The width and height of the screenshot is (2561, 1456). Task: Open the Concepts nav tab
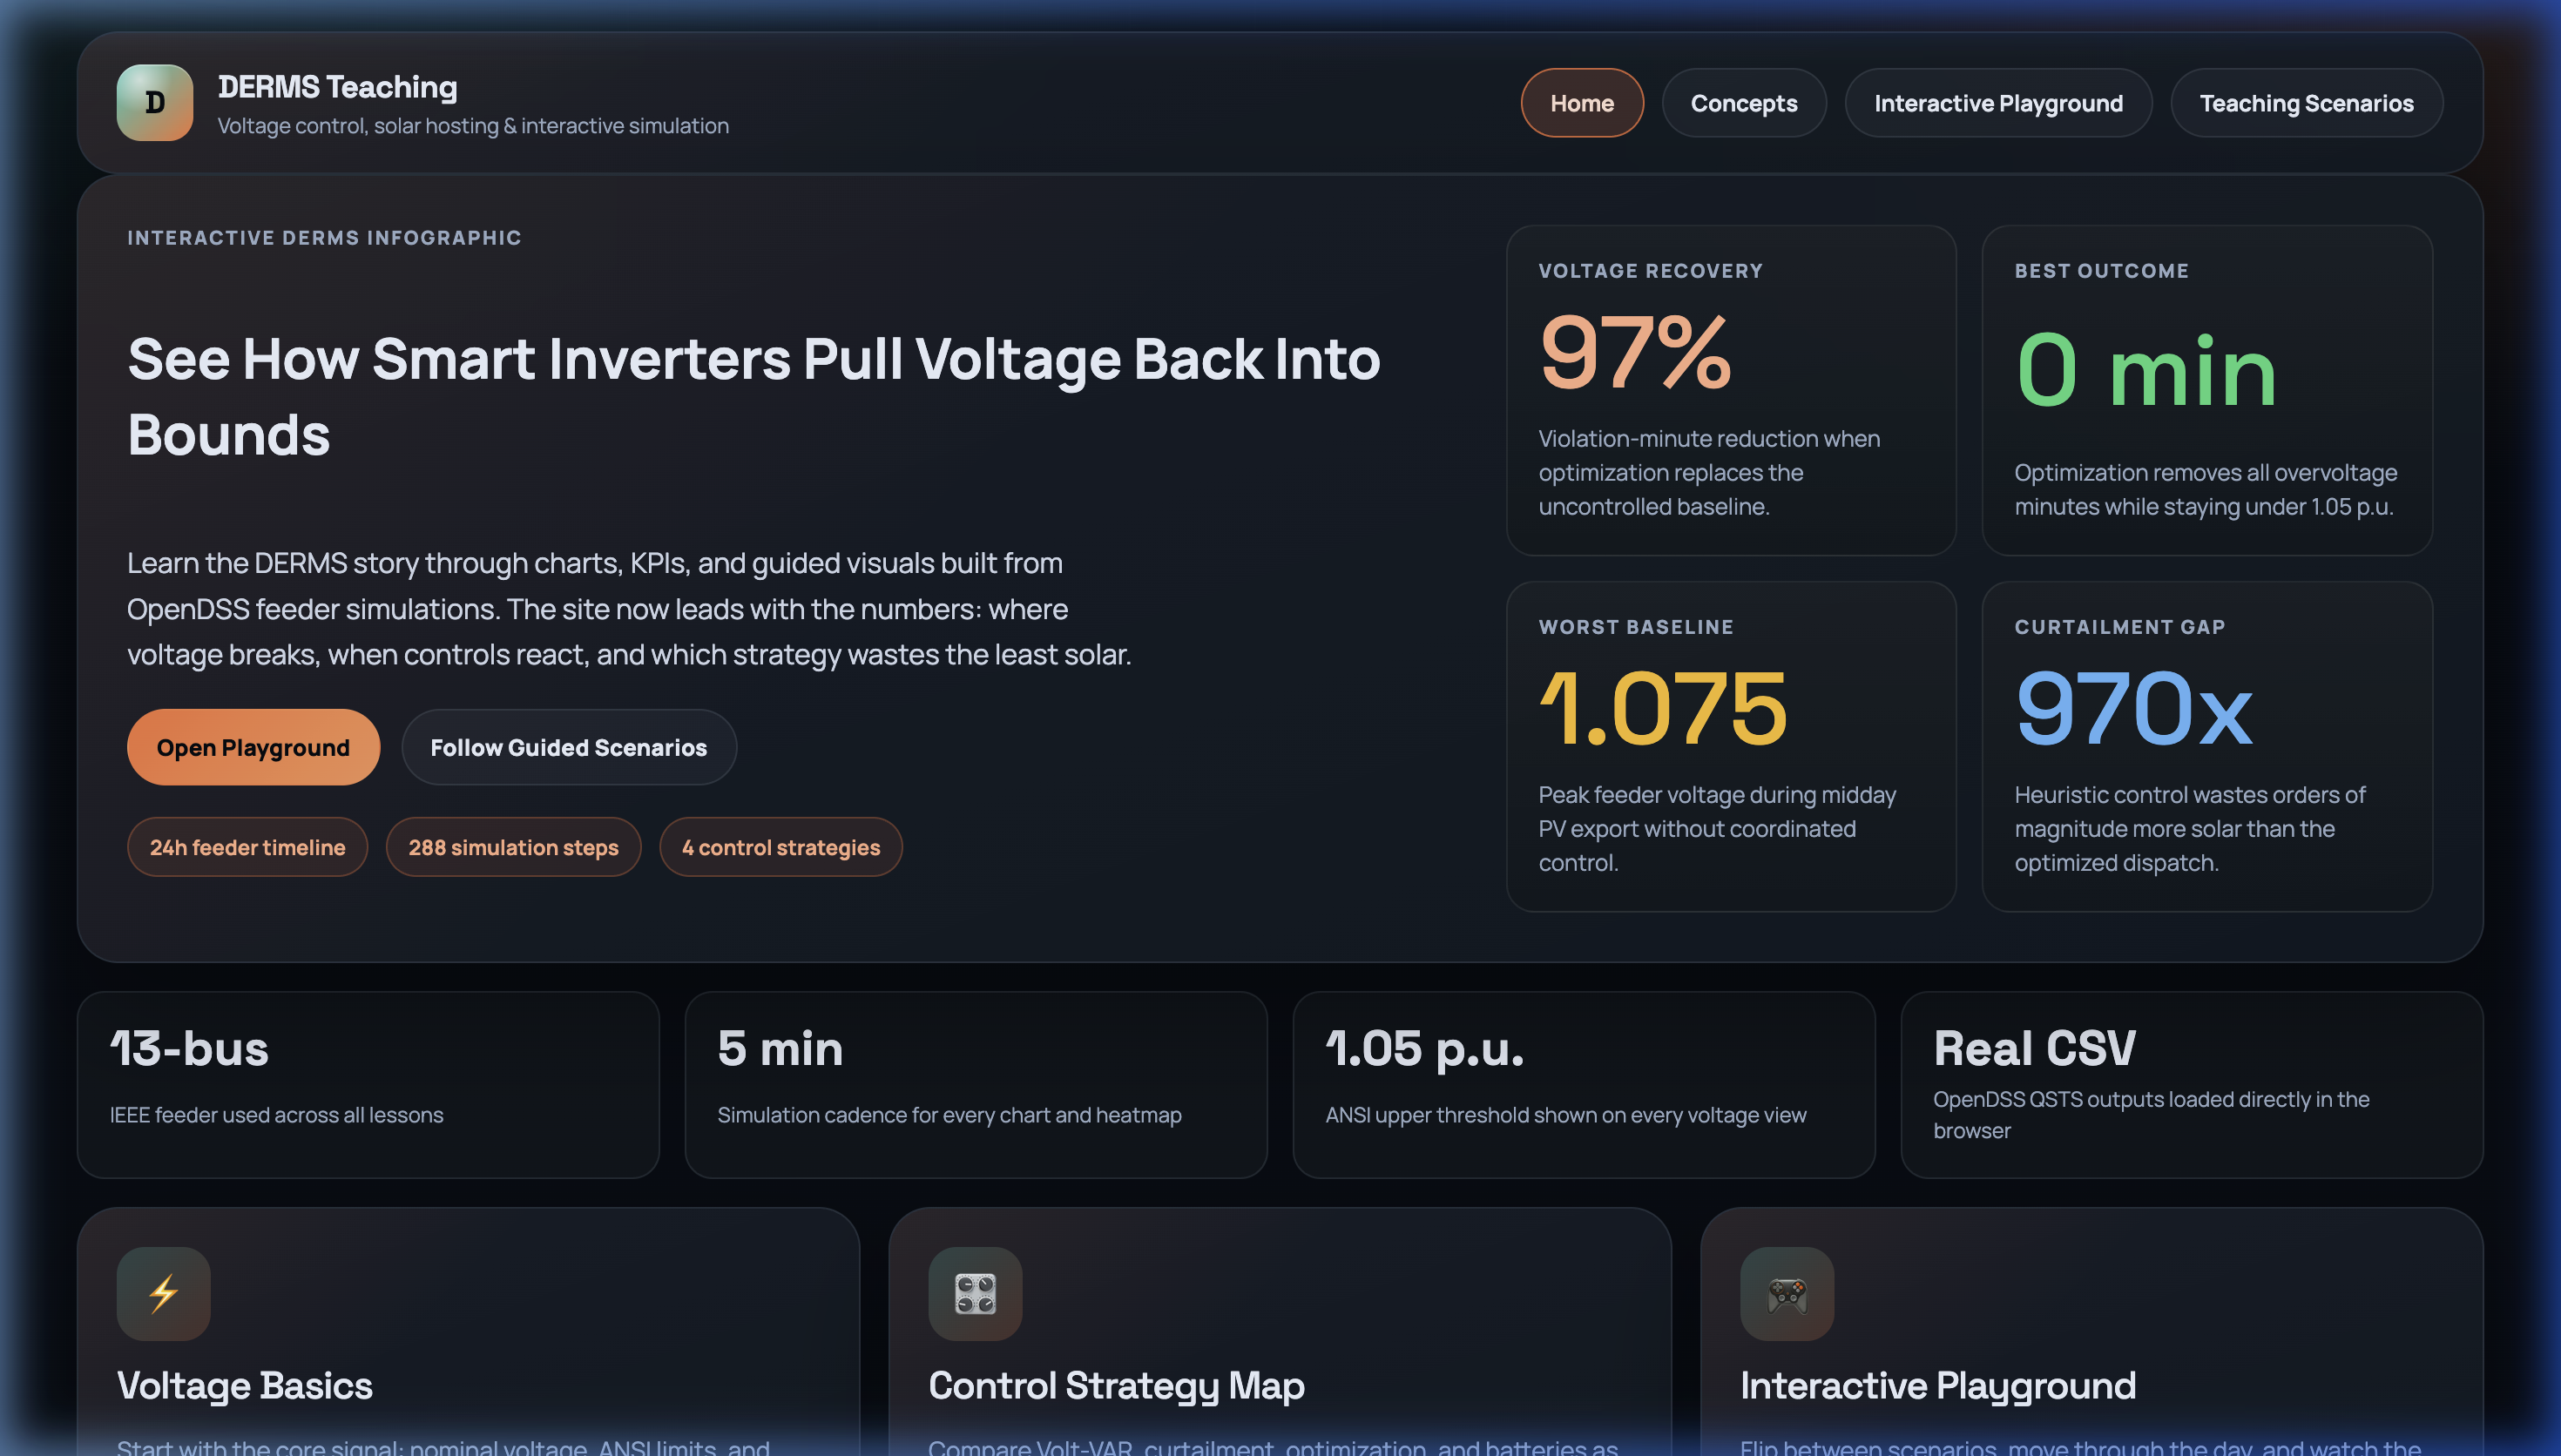[1743, 103]
